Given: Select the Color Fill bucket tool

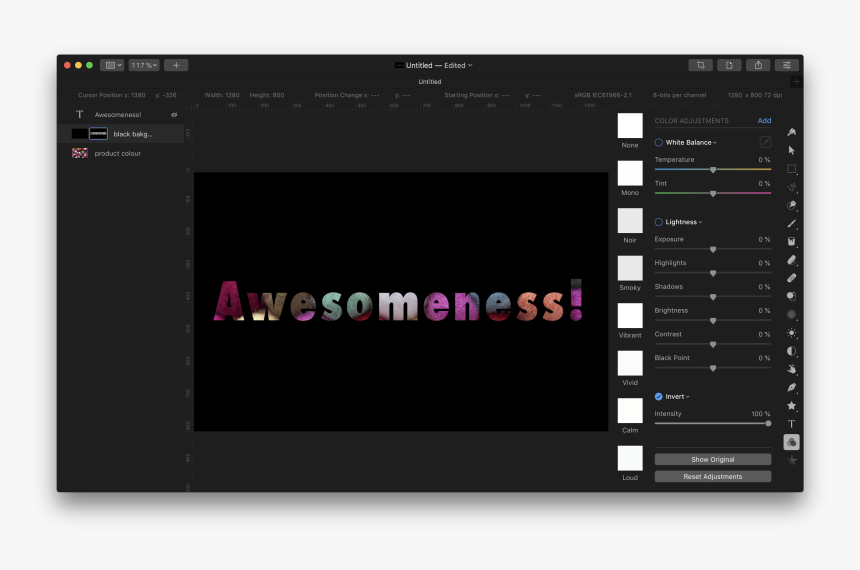Looking at the screenshot, I should [791, 241].
